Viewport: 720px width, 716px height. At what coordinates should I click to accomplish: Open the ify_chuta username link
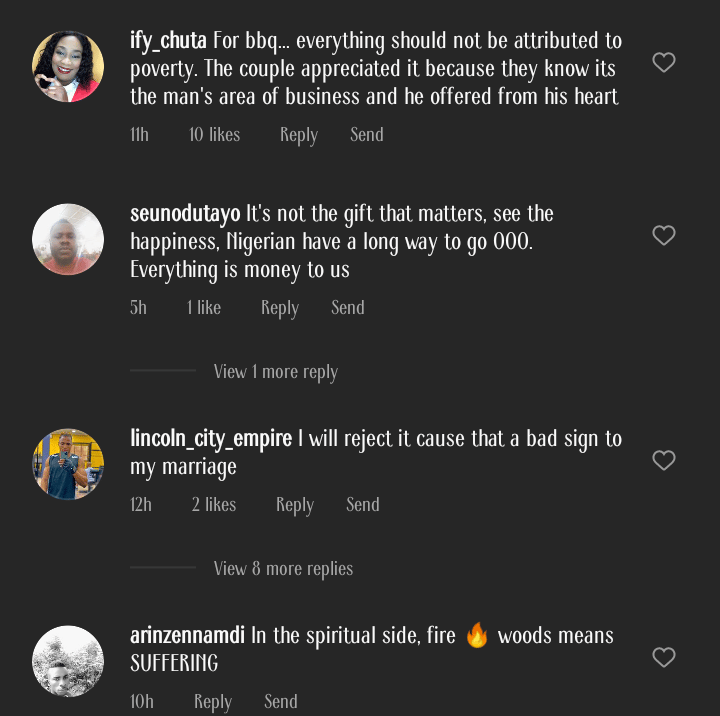168,41
